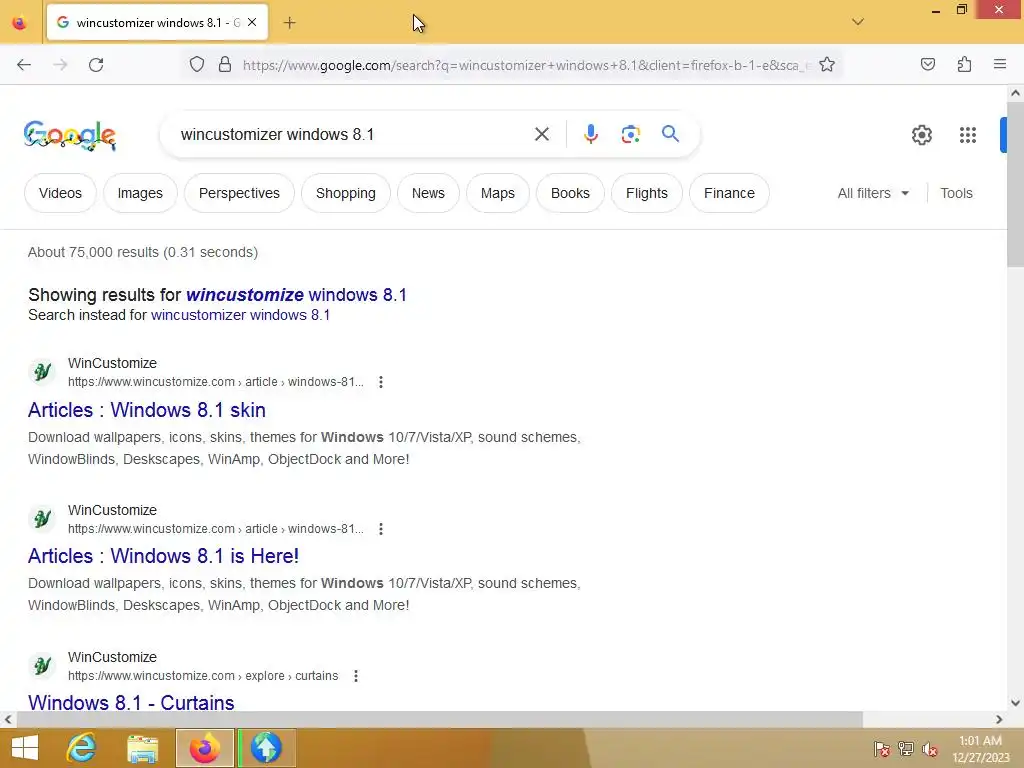
Task: Click into the Google search field
Action: [353, 135]
